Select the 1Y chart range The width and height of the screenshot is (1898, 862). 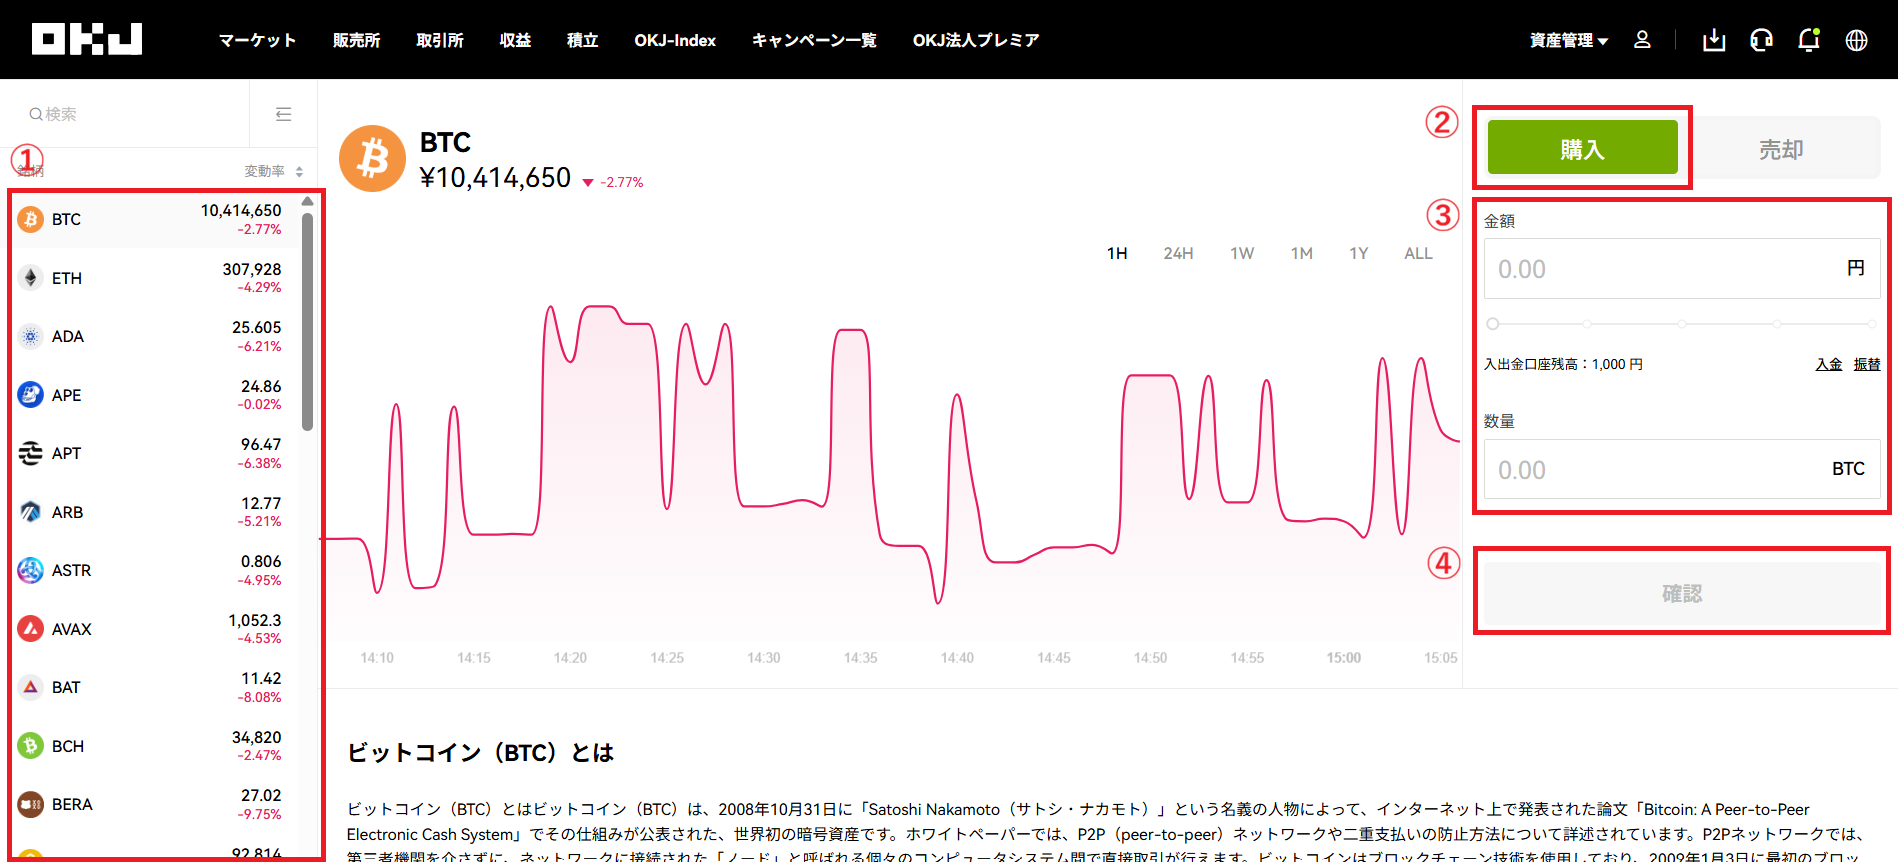1358,253
